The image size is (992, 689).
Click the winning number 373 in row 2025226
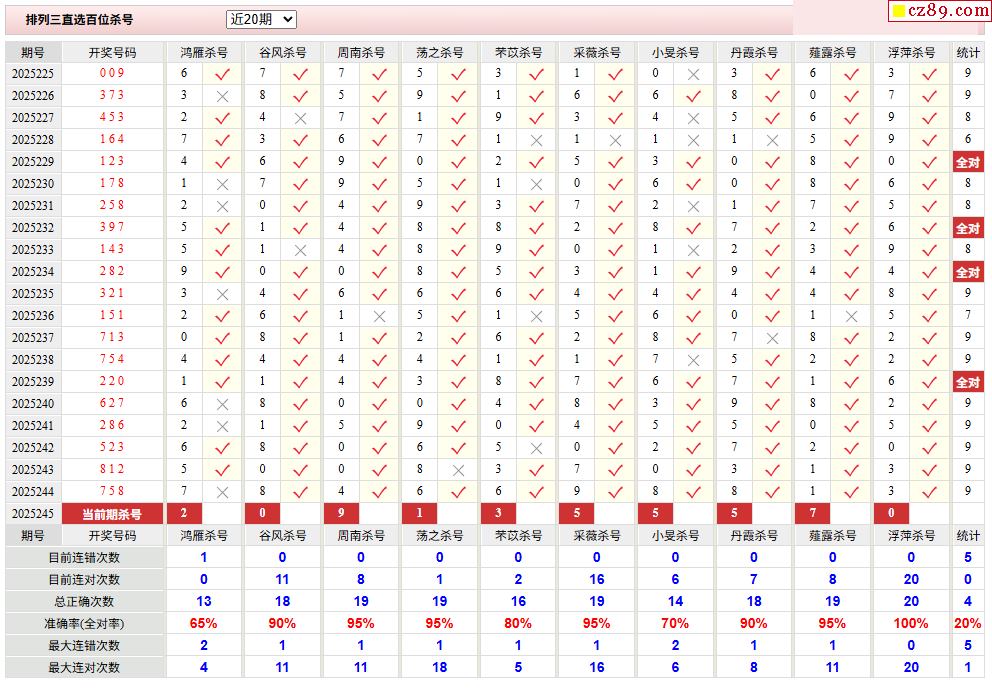pos(112,95)
